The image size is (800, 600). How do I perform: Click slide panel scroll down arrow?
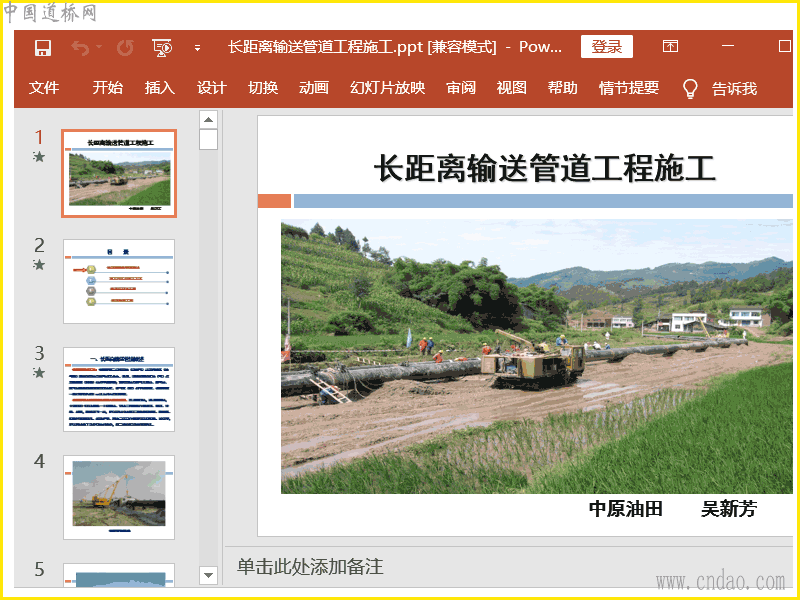pyautogui.click(x=208, y=576)
